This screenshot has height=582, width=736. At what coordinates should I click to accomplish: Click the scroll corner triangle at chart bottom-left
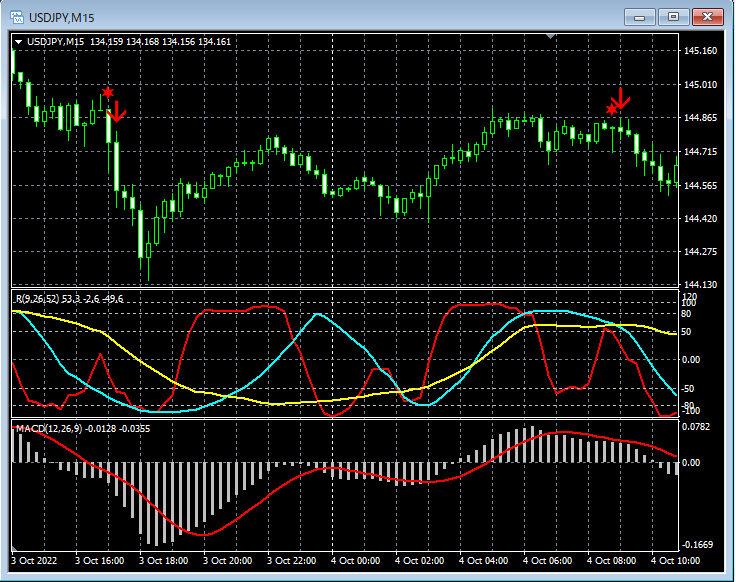coord(15,548)
